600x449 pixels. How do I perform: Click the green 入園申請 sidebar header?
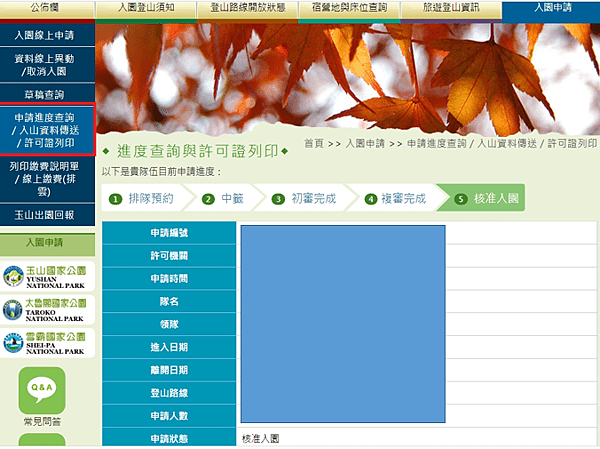pyautogui.click(x=47, y=244)
